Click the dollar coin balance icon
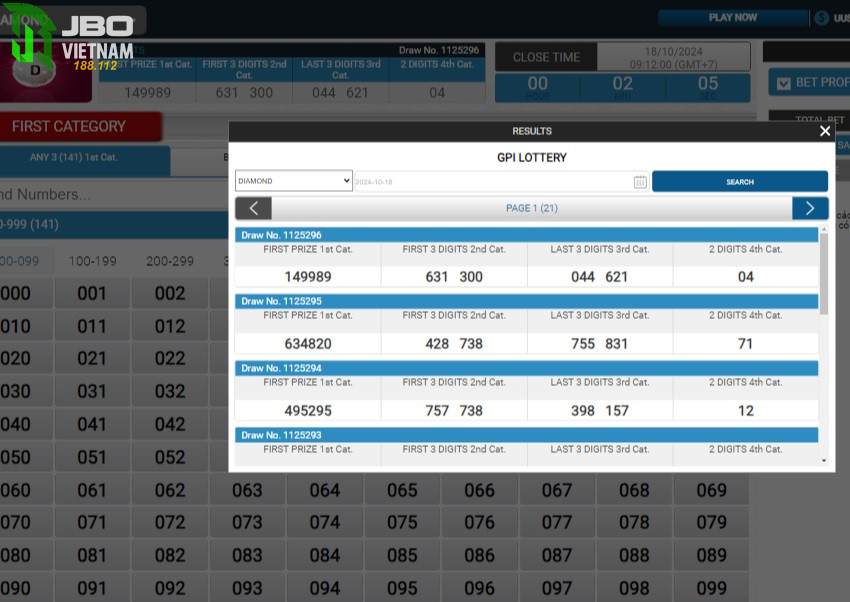The height and width of the screenshot is (602, 850). pos(821,18)
